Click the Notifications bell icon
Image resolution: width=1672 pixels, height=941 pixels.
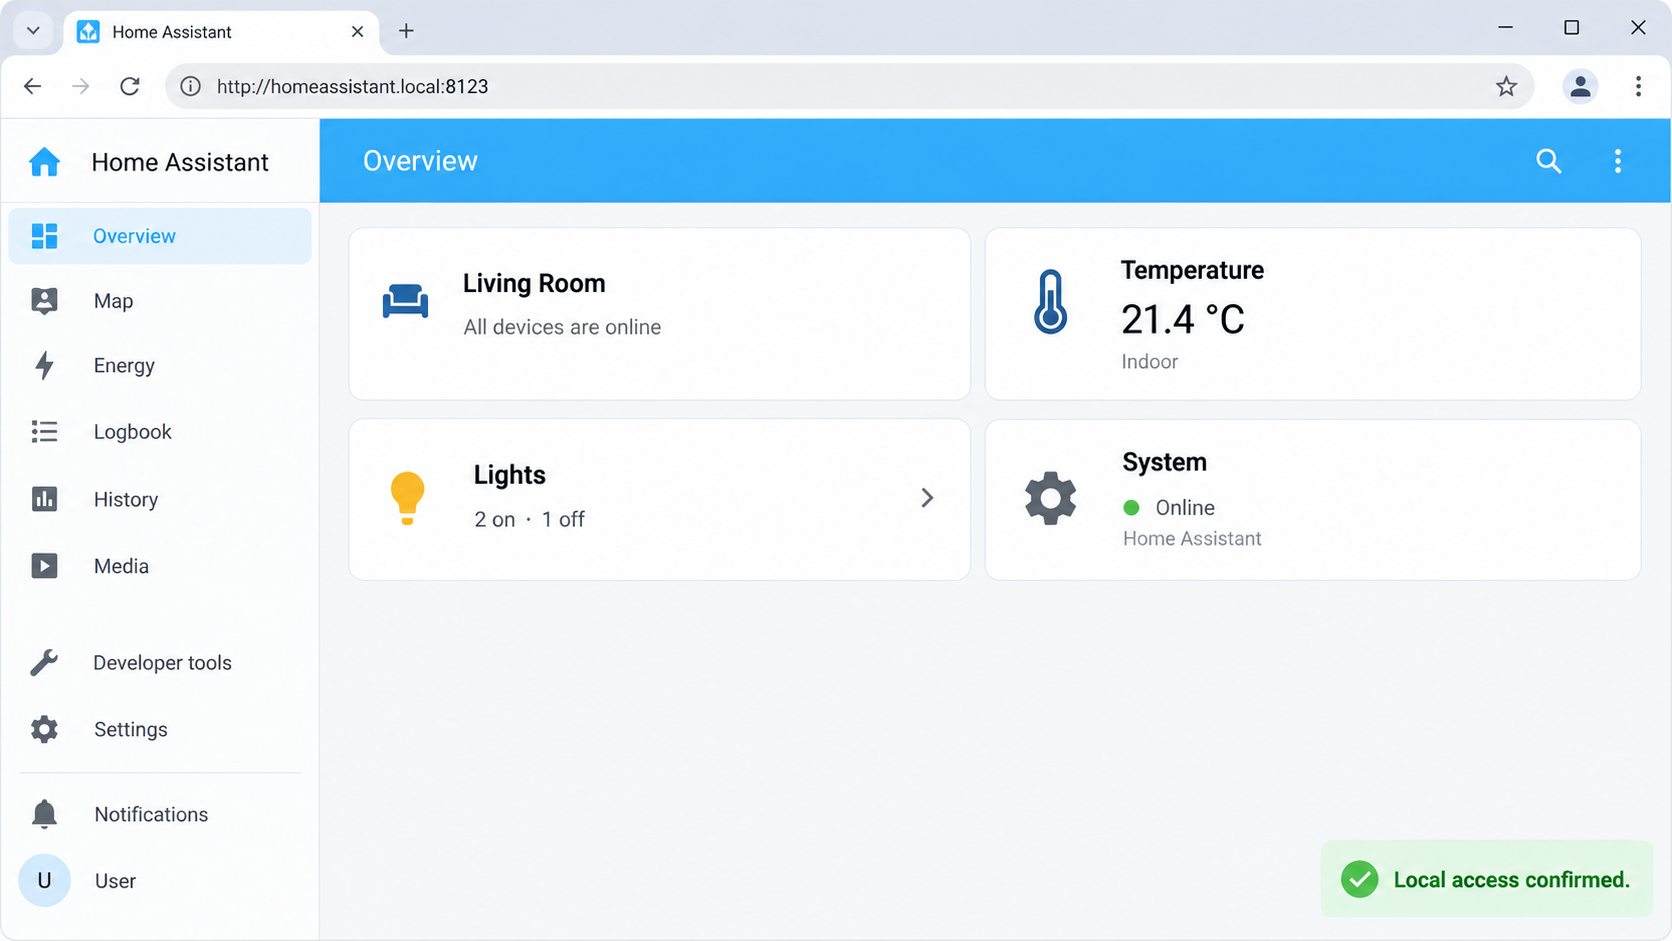(44, 814)
